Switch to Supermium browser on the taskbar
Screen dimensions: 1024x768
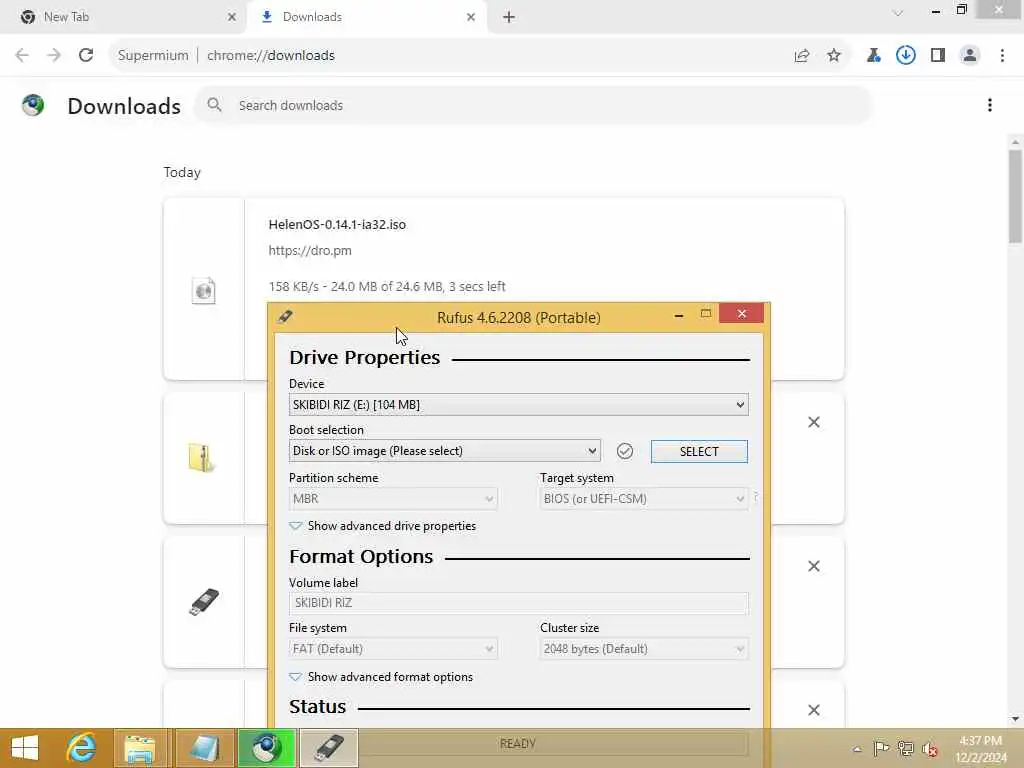coord(266,748)
